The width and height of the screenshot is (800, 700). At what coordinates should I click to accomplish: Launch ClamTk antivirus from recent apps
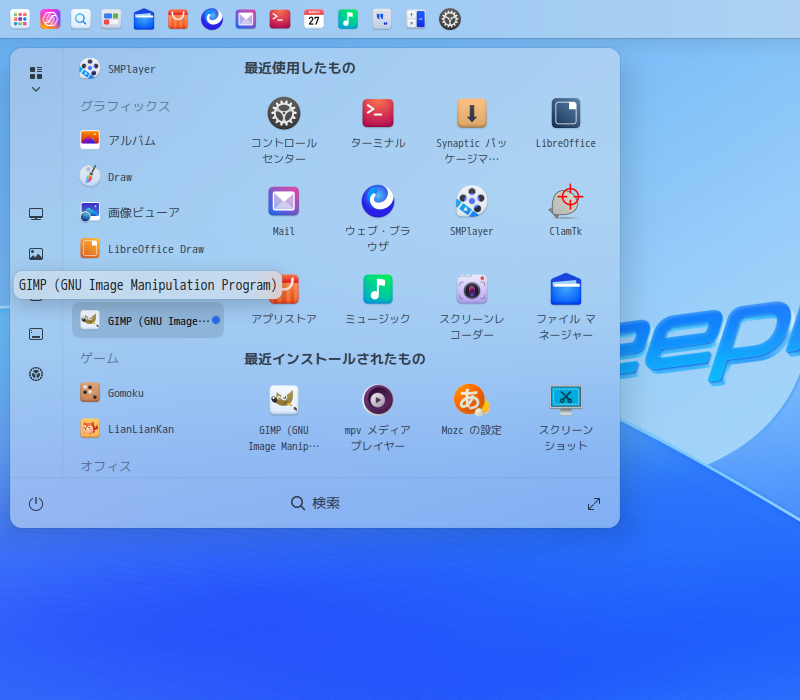click(565, 202)
